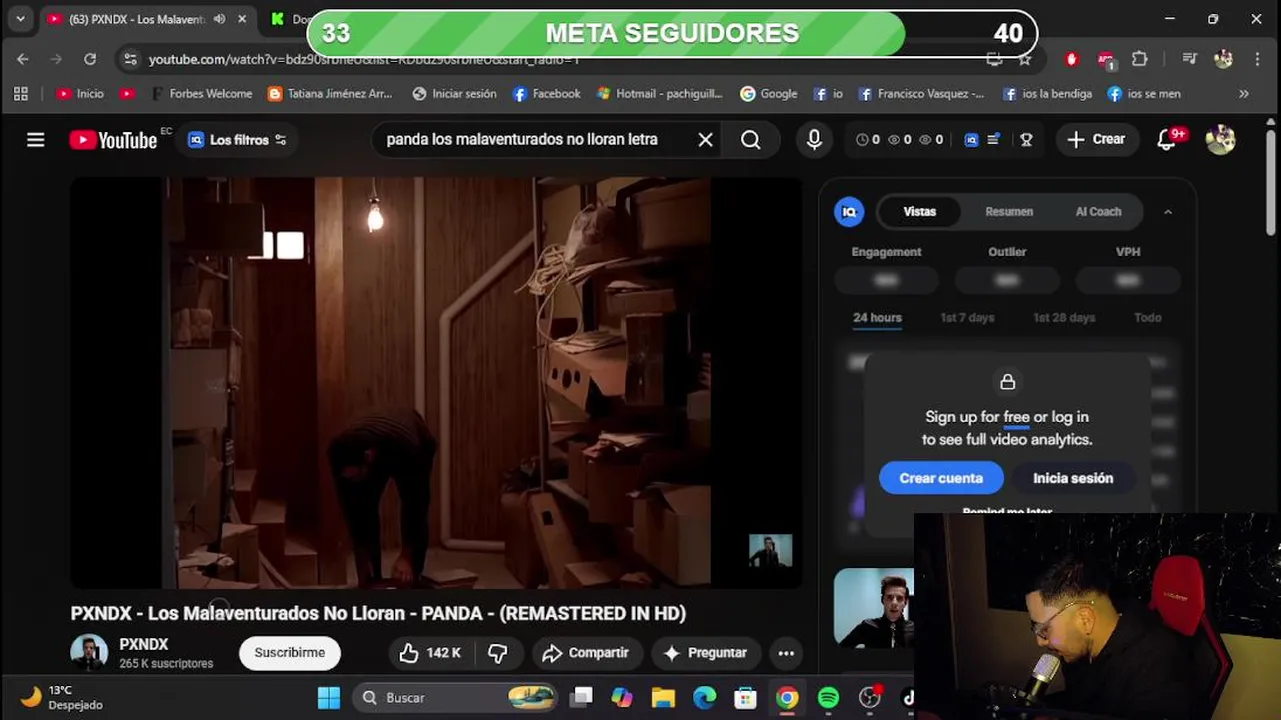Click in the search field text
This screenshot has width=1281, height=720.
click(521, 140)
